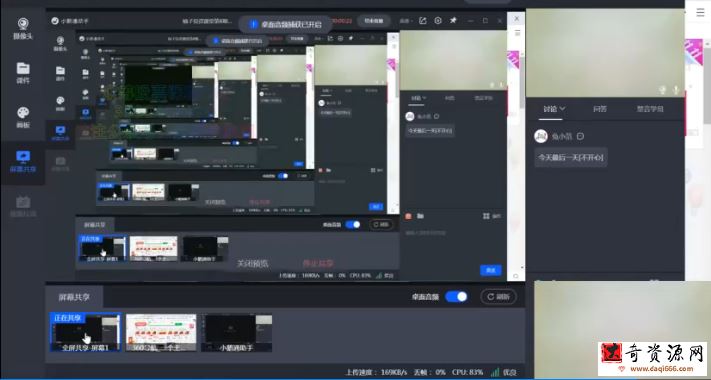Click the green signal strength icon near 优良
This screenshot has height=380, width=711.
pyautogui.click(x=495, y=372)
